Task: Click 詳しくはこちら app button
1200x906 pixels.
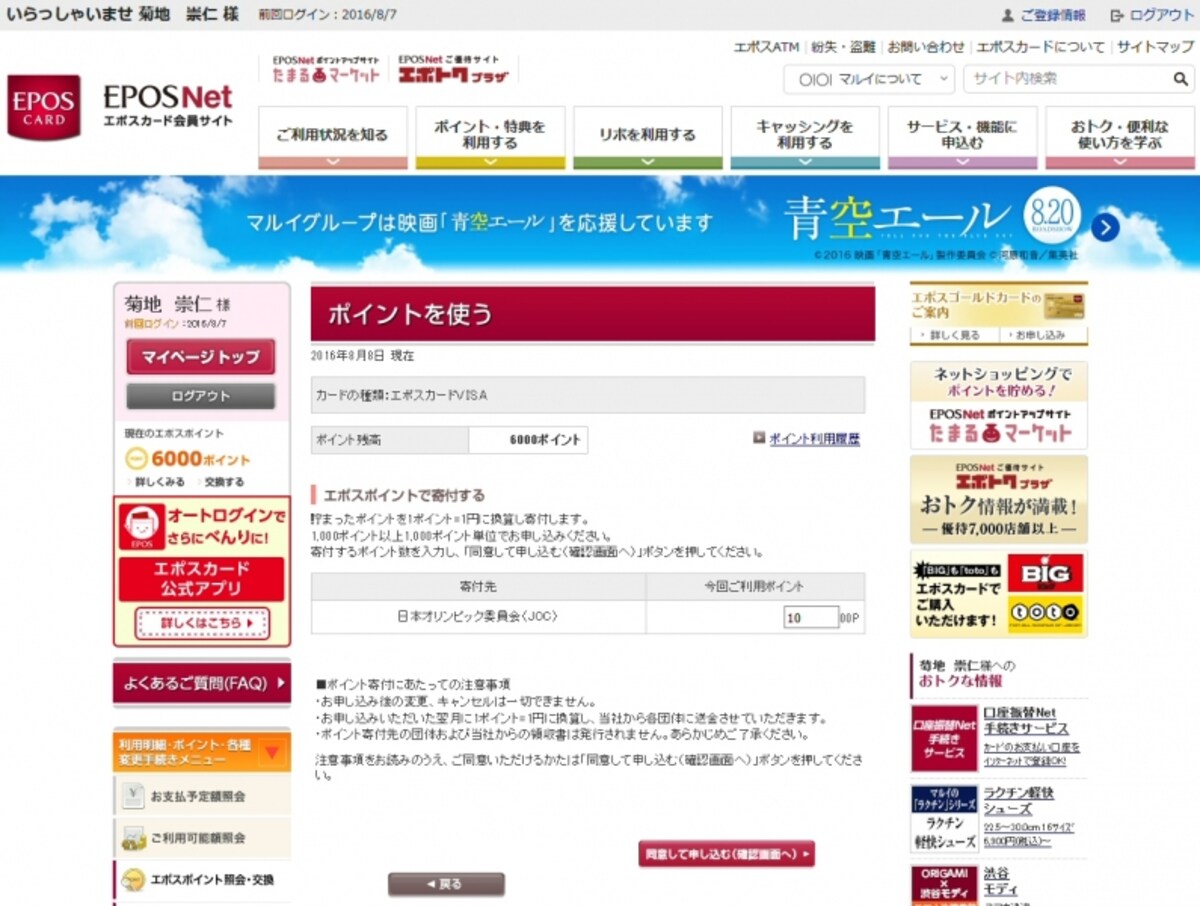Action: pyautogui.click(x=202, y=623)
